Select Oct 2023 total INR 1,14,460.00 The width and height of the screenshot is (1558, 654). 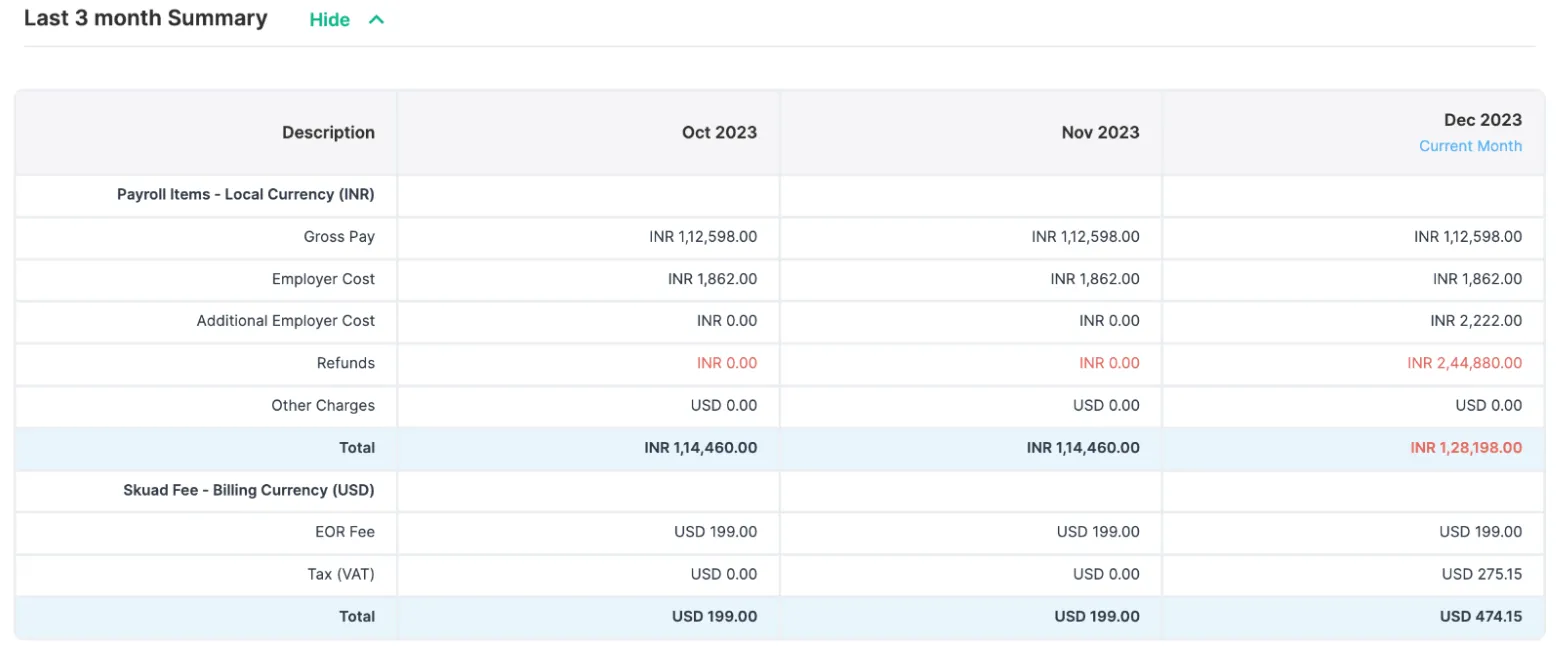pos(700,448)
